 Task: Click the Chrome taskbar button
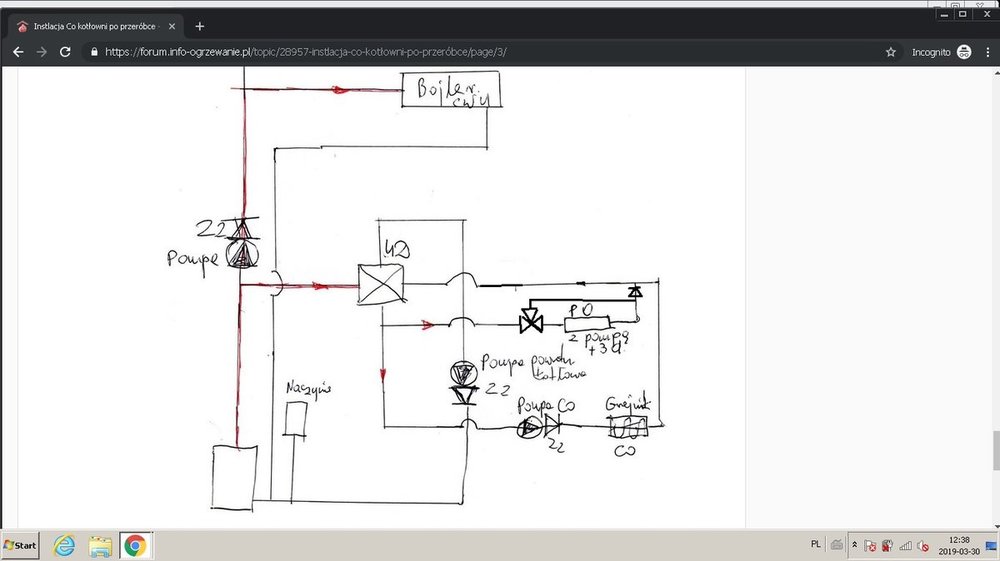pos(135,545)
